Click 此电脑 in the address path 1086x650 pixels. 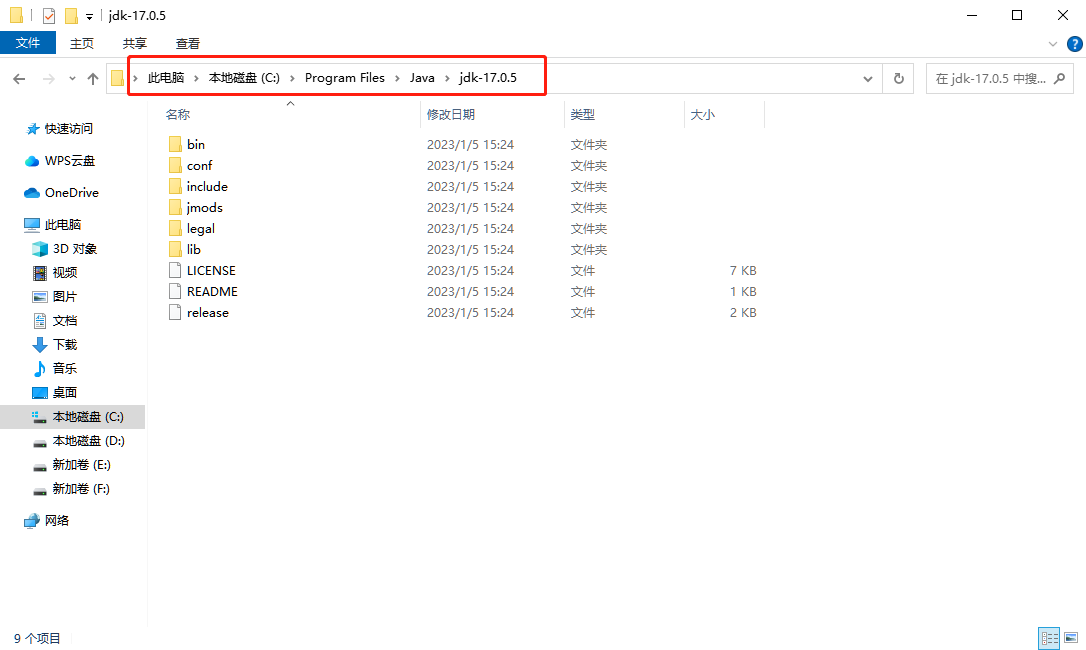tap(166, 78)
